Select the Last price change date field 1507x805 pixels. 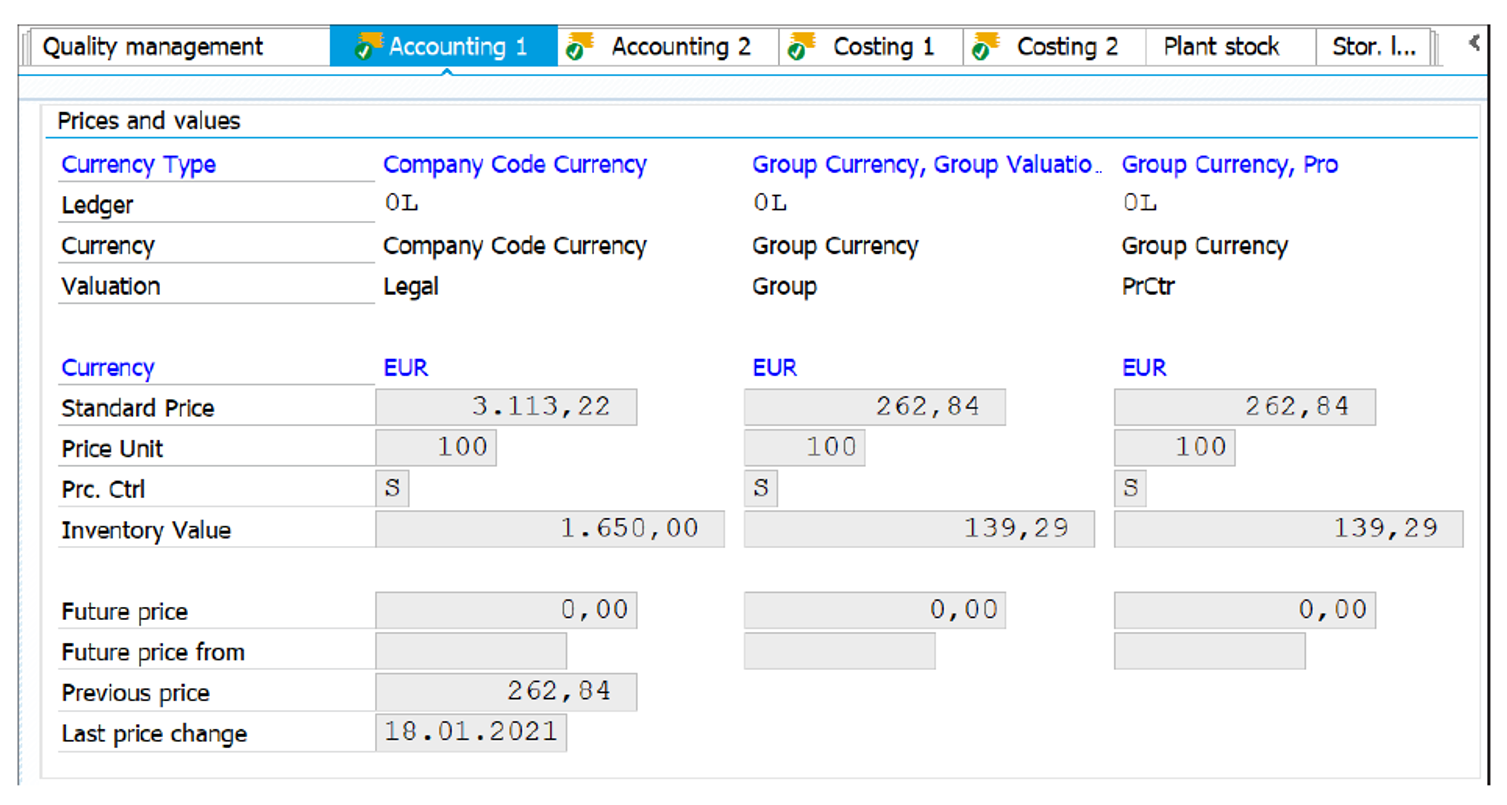(470, 732)
